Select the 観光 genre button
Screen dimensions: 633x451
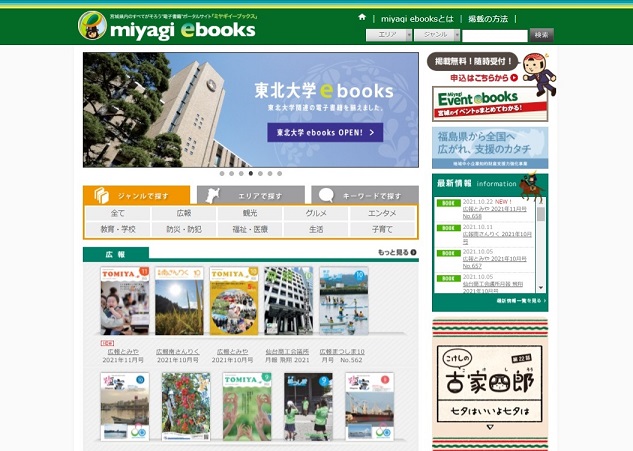point(250,214)
